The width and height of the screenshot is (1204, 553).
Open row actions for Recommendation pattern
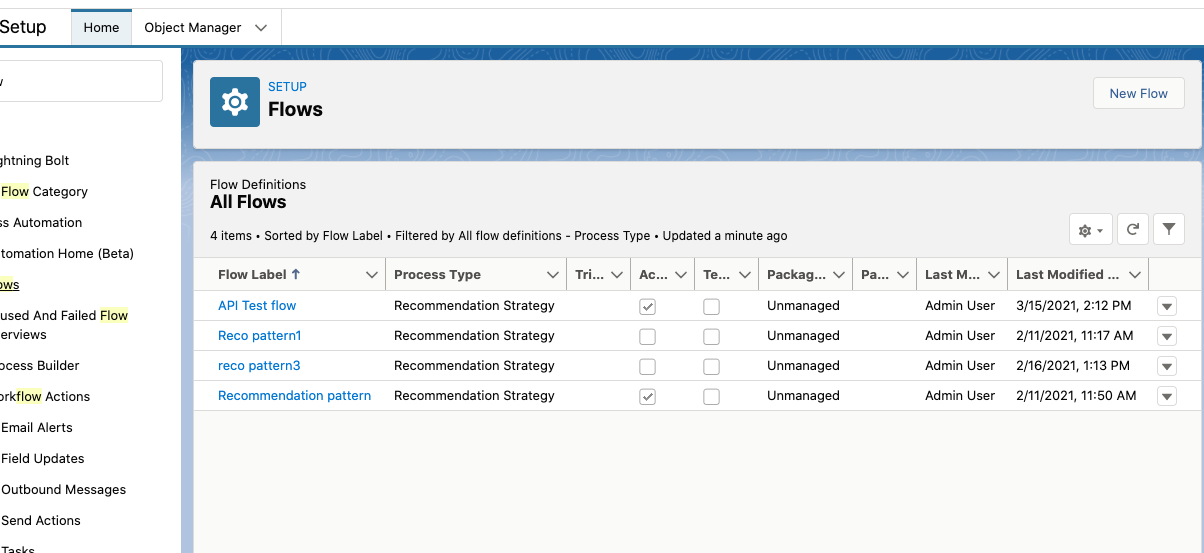pyautogui.click(x=1166, y=397)
